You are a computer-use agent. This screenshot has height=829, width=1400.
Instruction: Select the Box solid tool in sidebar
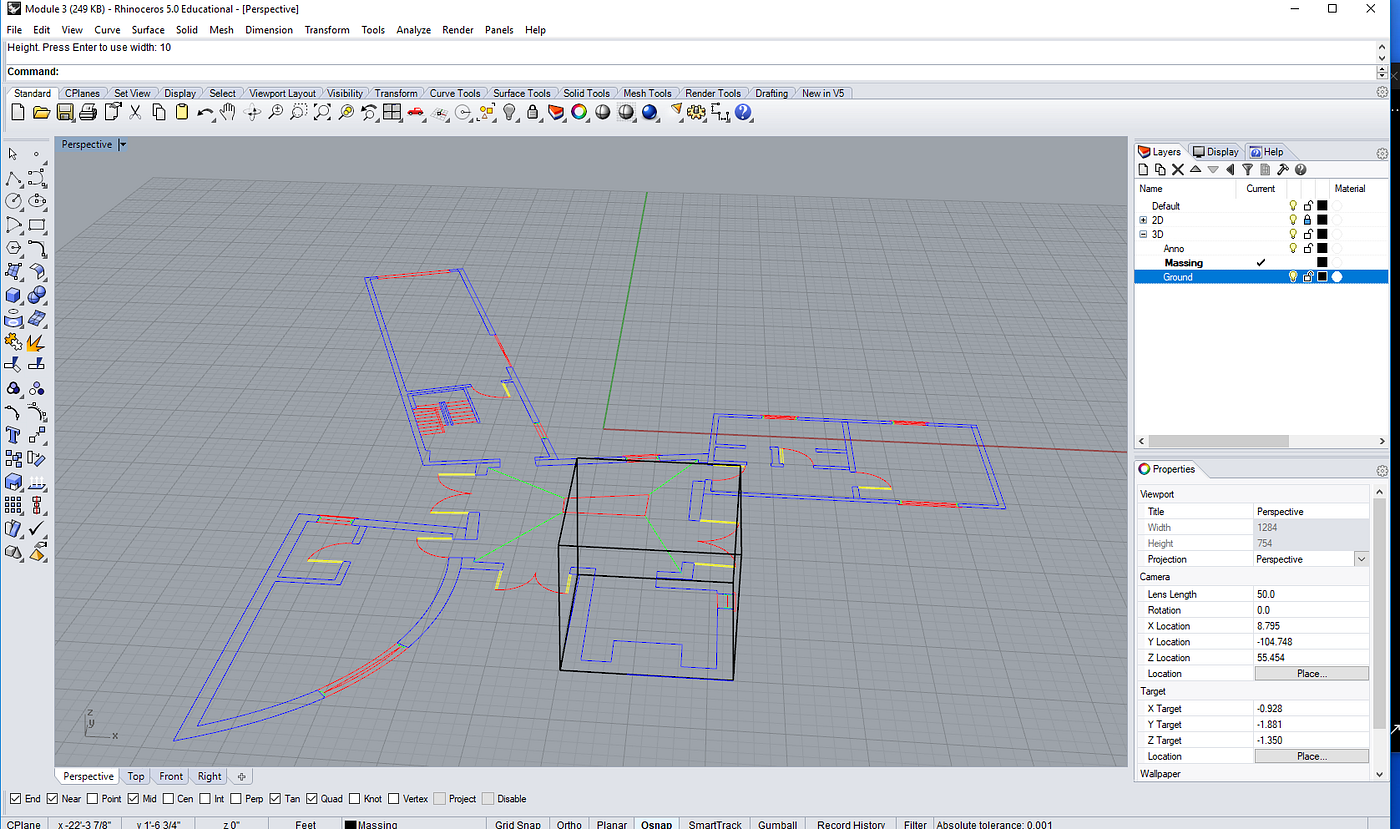pos(13,294)
